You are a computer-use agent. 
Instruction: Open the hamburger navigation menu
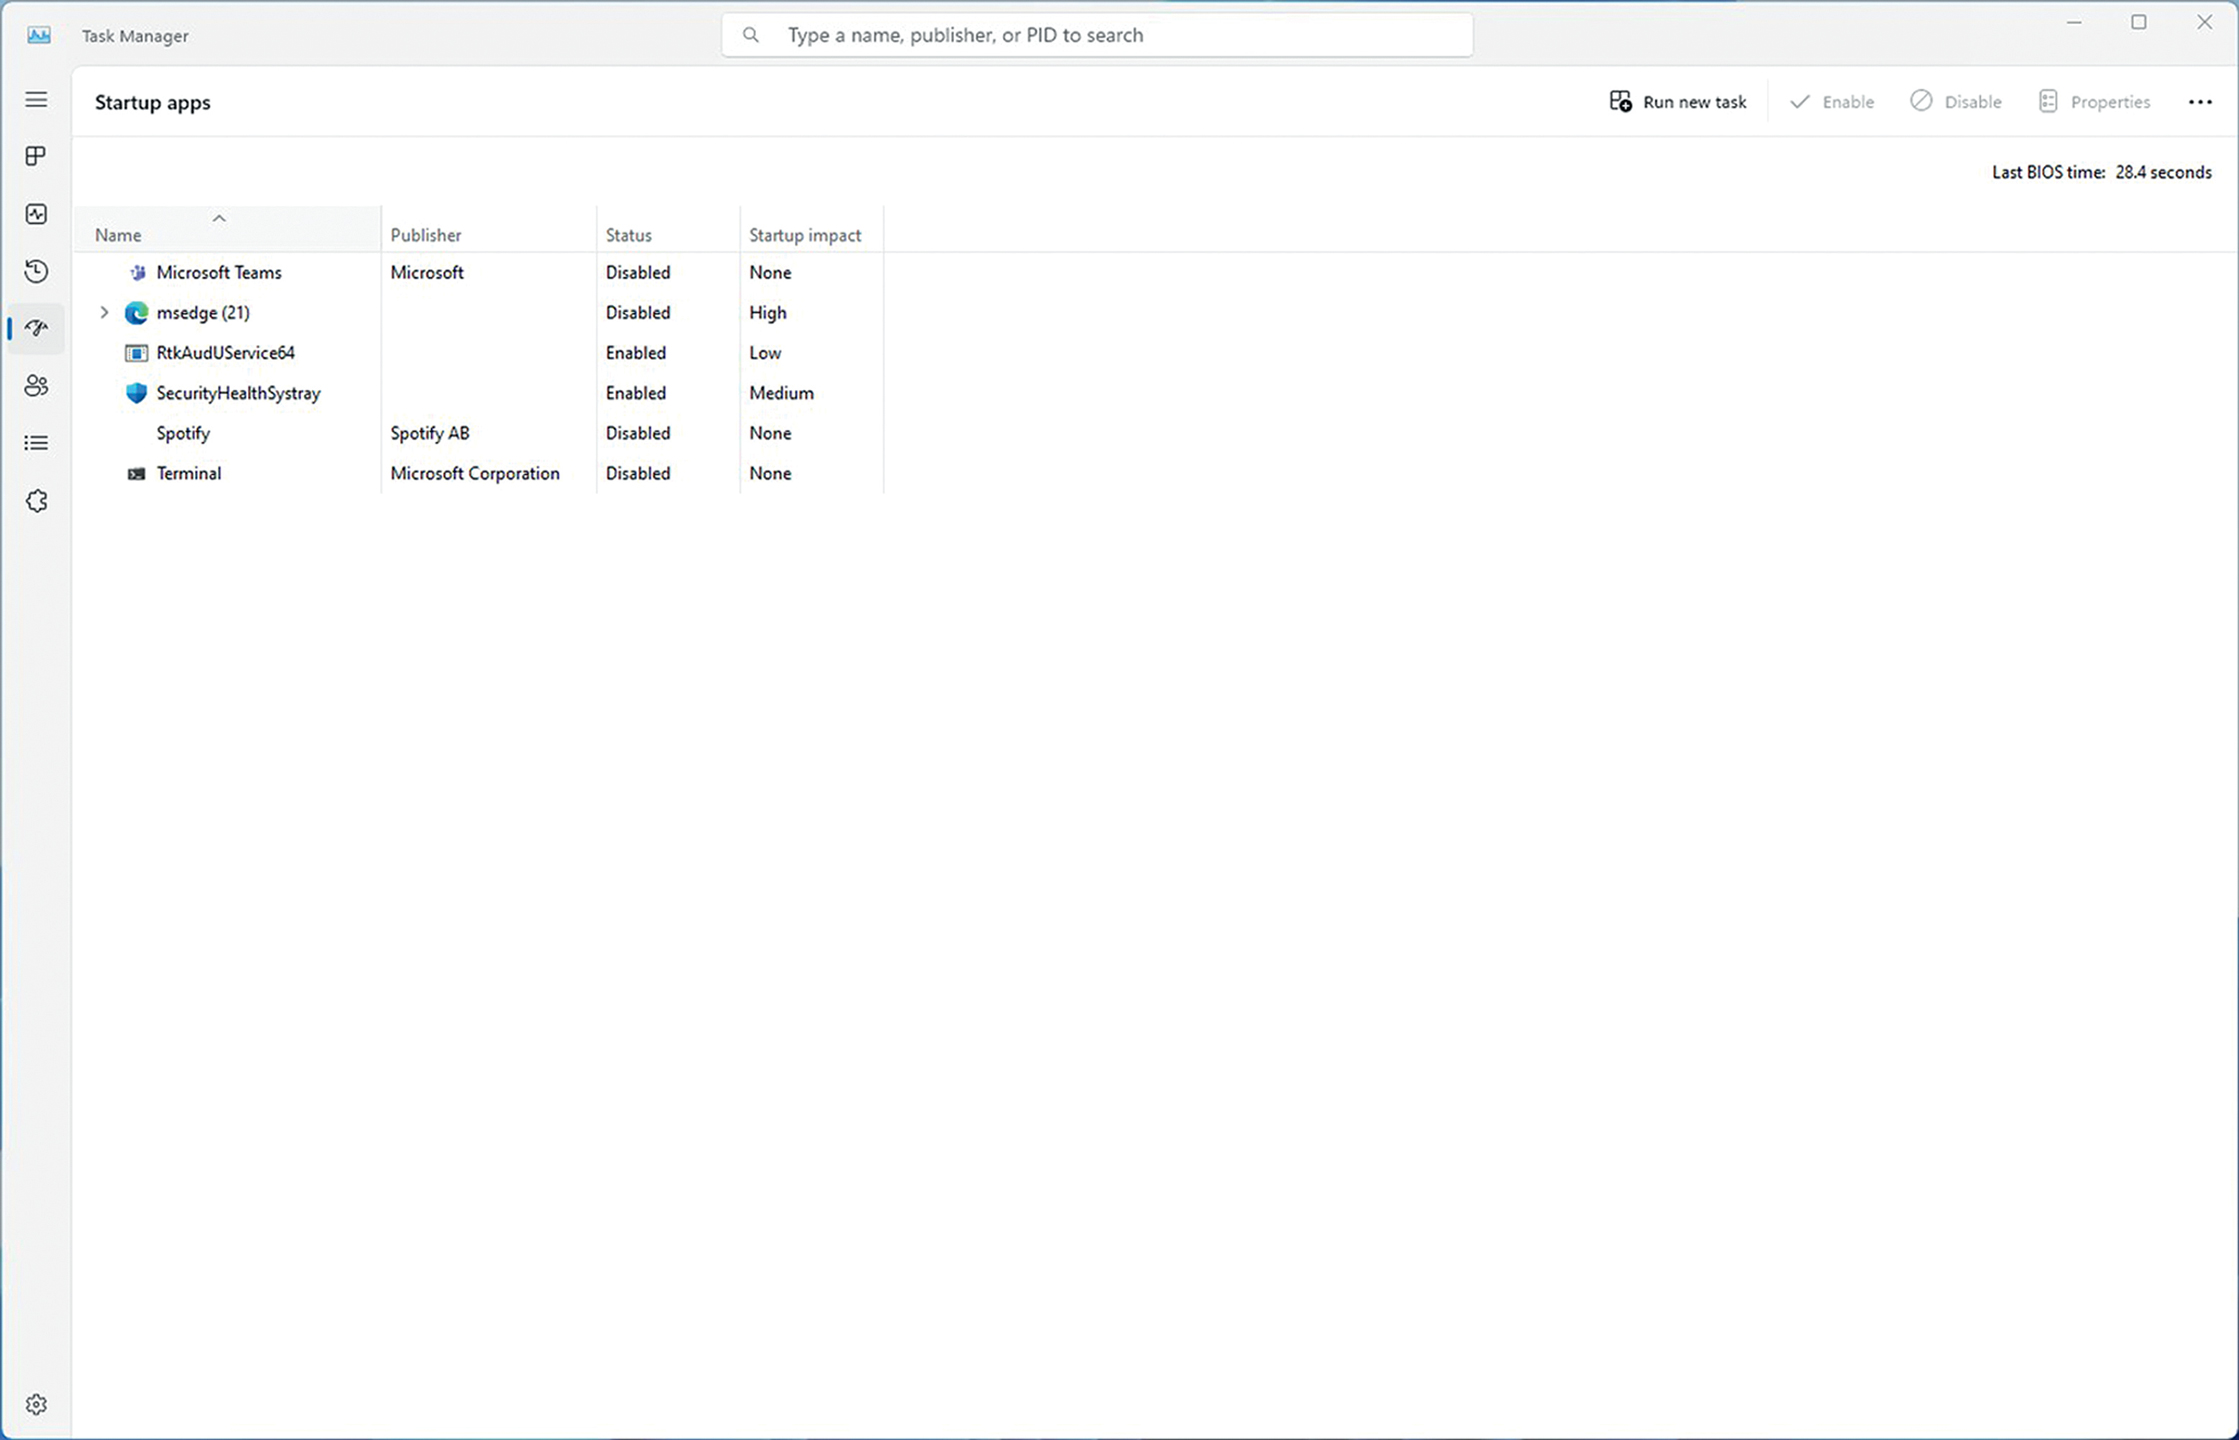coord(36,100)
